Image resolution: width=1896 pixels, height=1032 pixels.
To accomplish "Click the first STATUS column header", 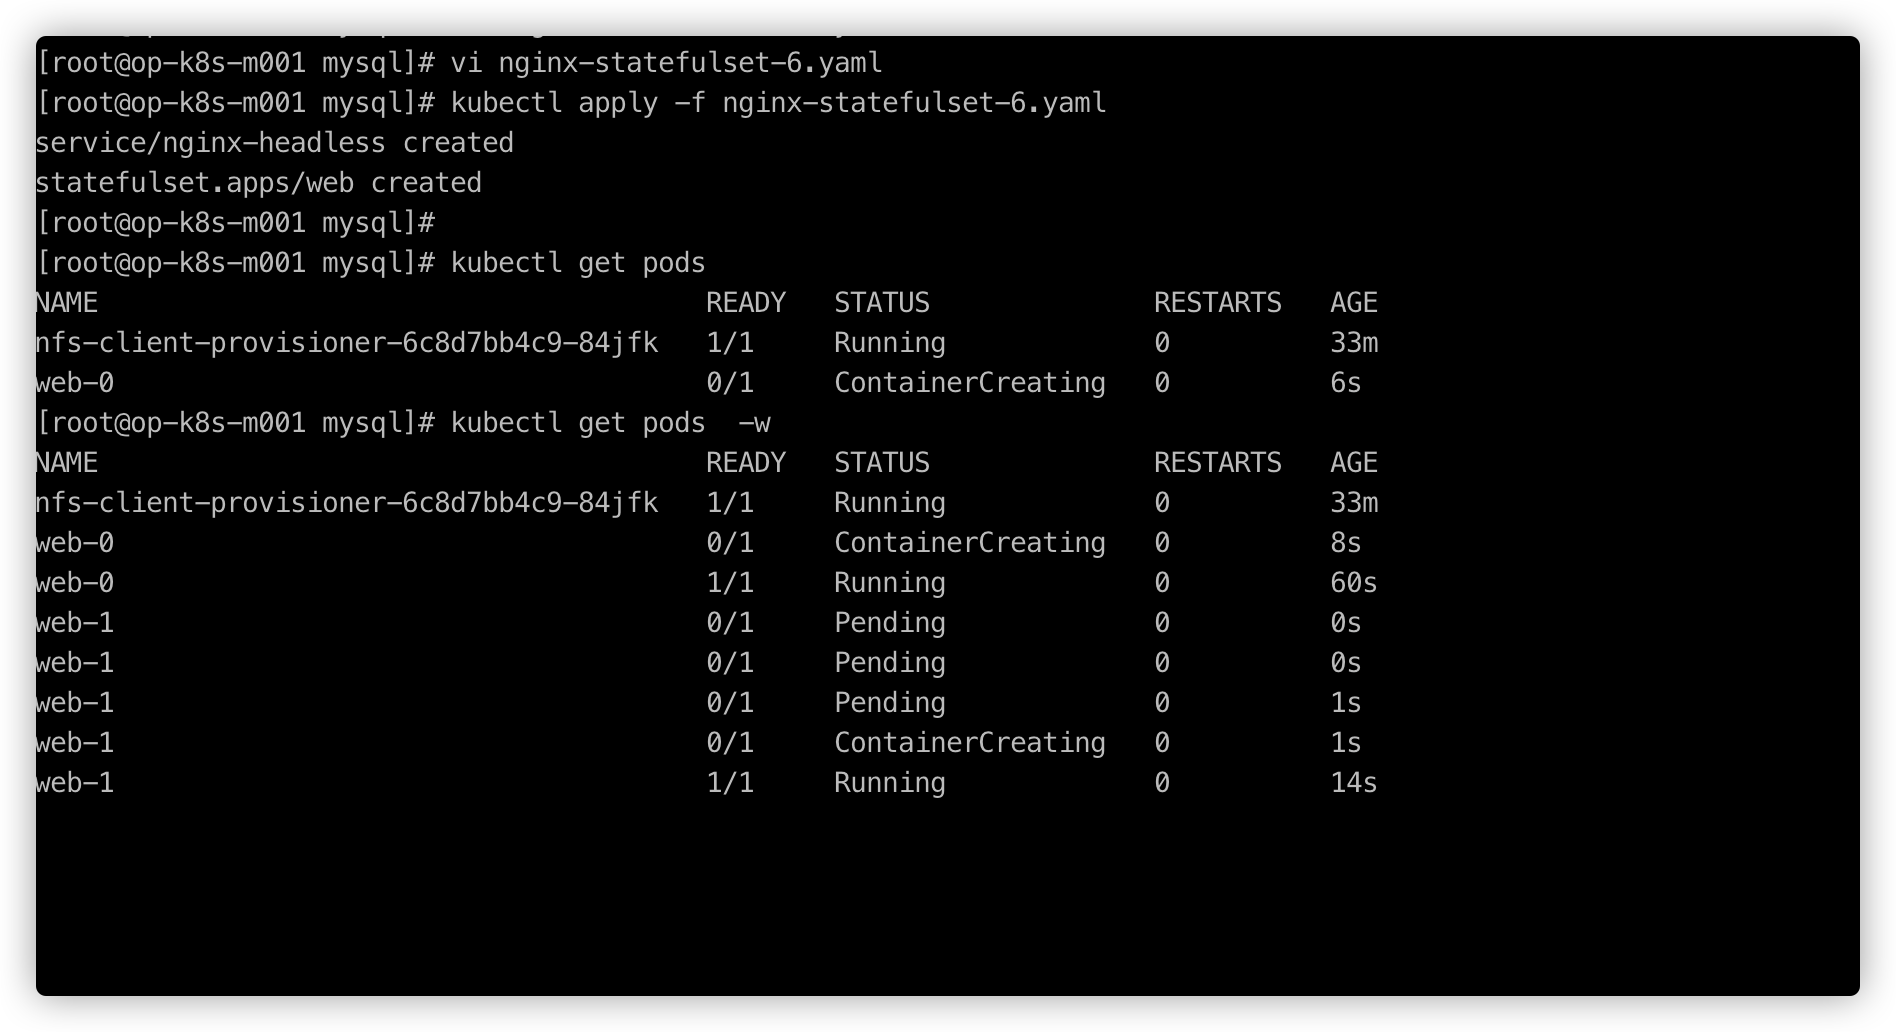I will (x=882, y=303).
